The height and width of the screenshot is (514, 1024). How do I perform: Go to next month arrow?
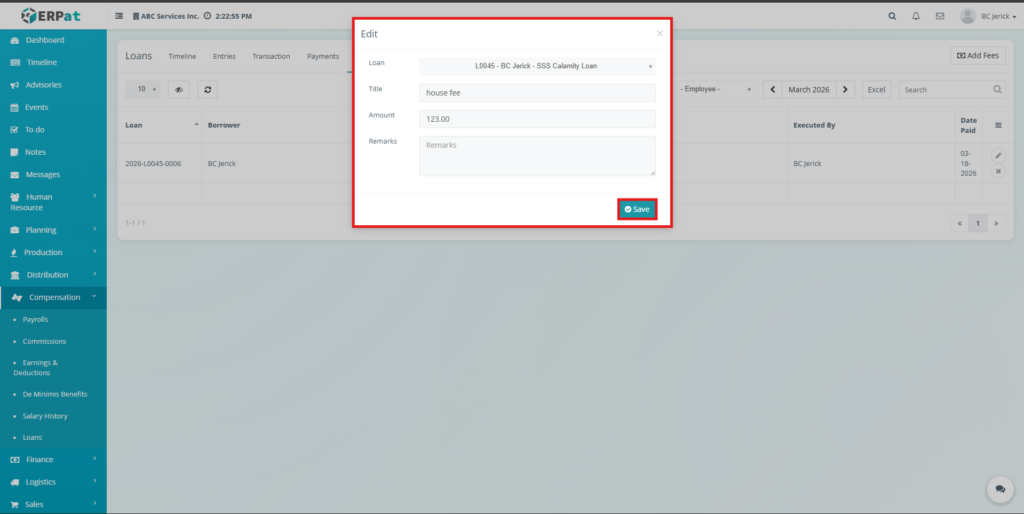[x=846, y=89]
